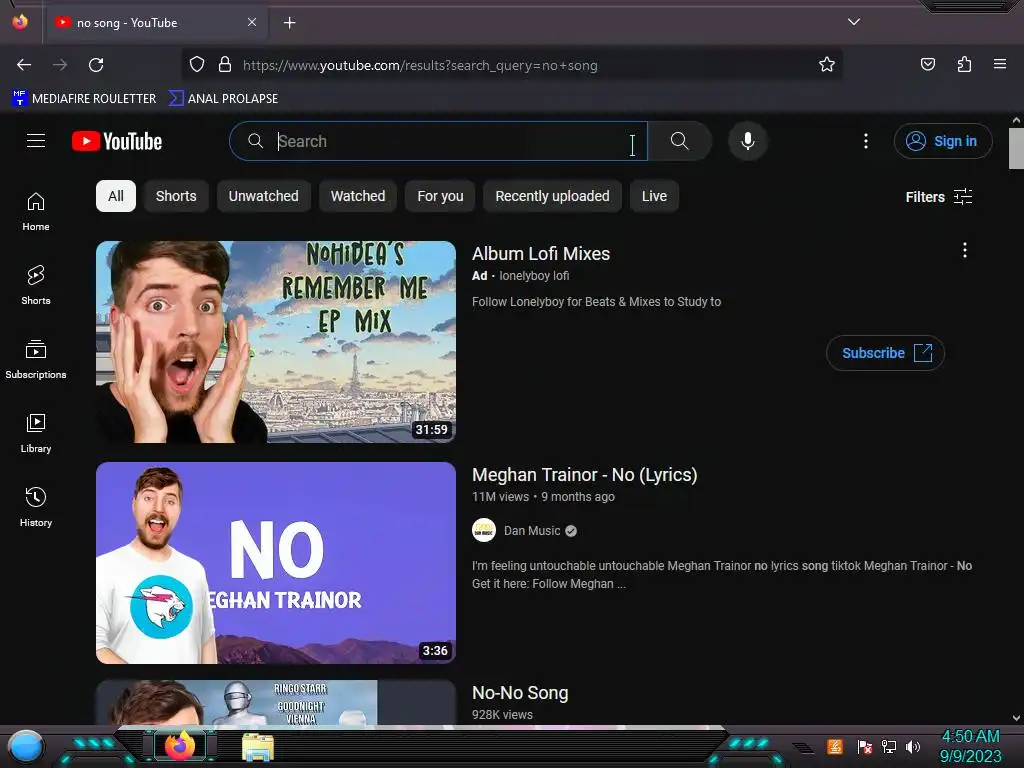Image resolution: width=1024 pixels, height=768 pixels.
Task: Click Dan Music channel avatar
Action: (x=484, y=530)
